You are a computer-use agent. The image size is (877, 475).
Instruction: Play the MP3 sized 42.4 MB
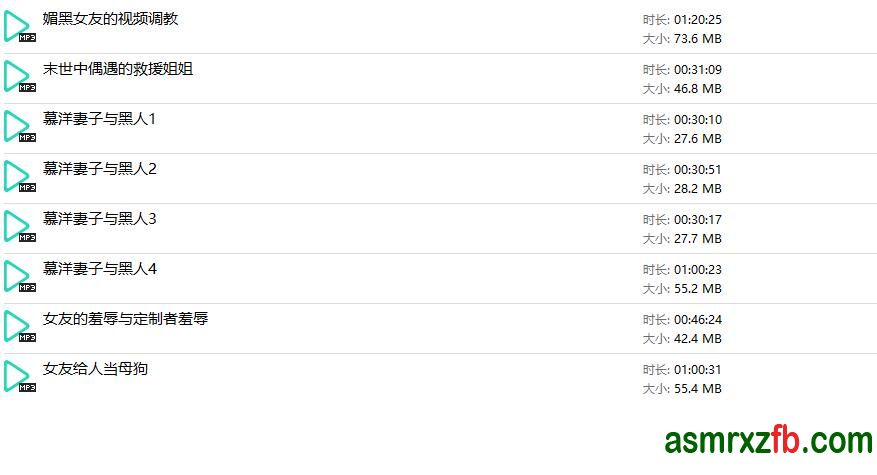click(x=19, y=327)
